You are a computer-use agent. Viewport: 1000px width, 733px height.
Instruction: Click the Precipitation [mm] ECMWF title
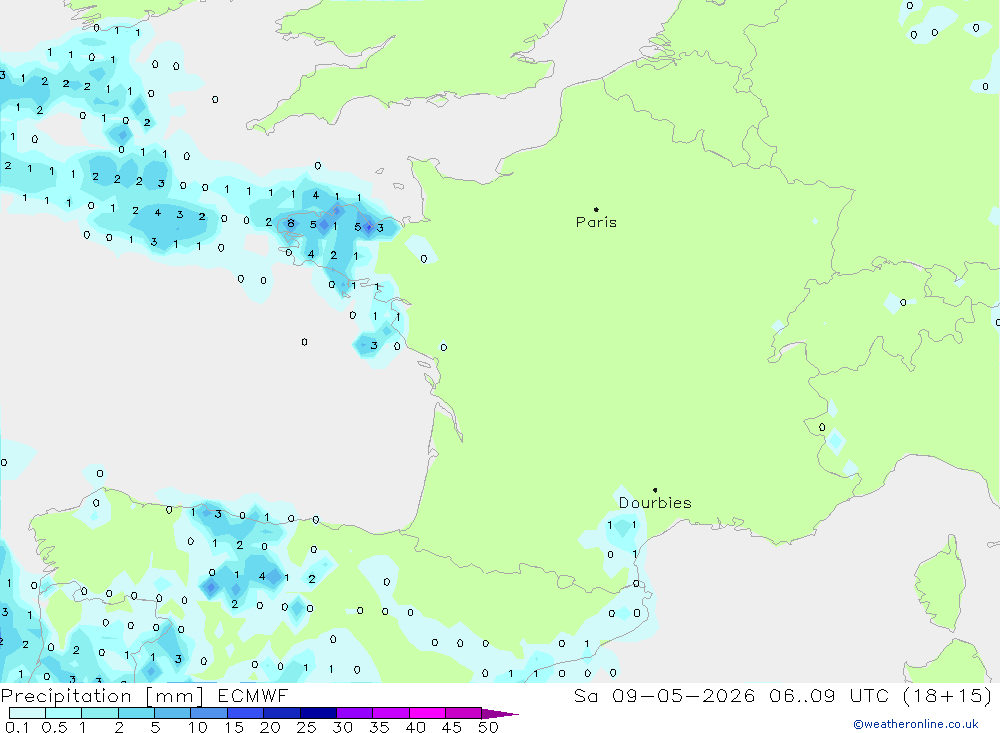(x=144, y=695)
